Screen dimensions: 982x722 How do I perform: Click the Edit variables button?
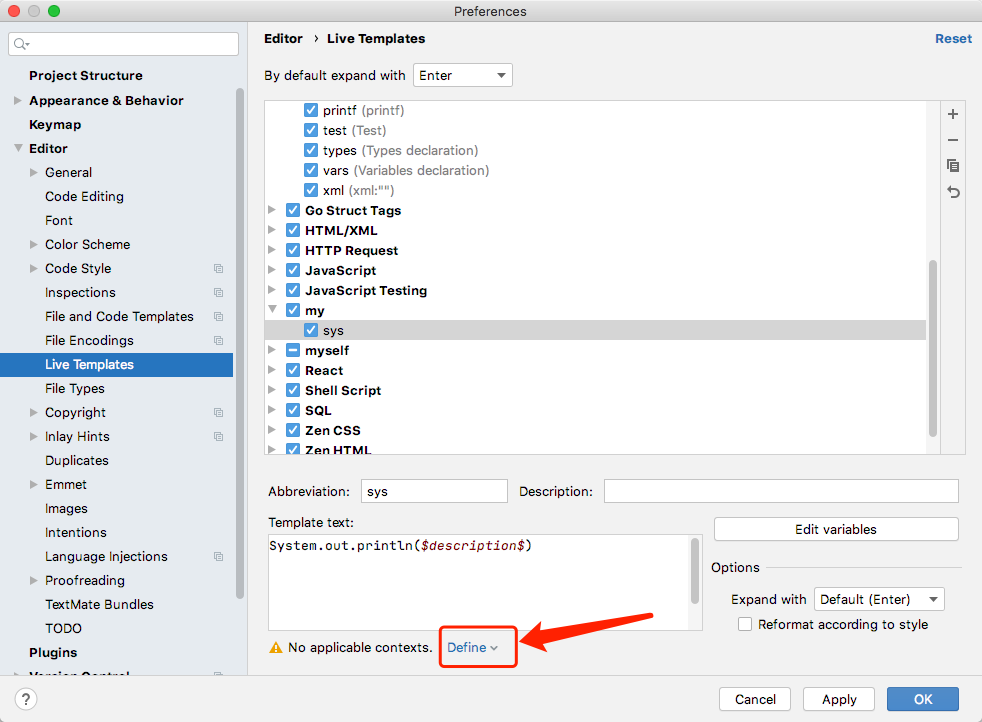tap(836, 529)
